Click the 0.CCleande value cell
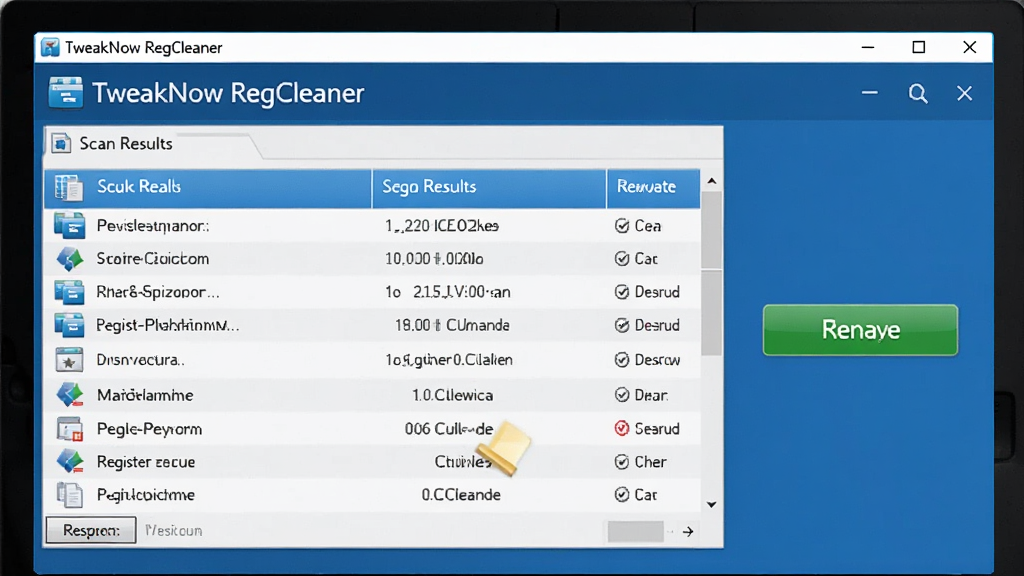 (x=461, y=495)
